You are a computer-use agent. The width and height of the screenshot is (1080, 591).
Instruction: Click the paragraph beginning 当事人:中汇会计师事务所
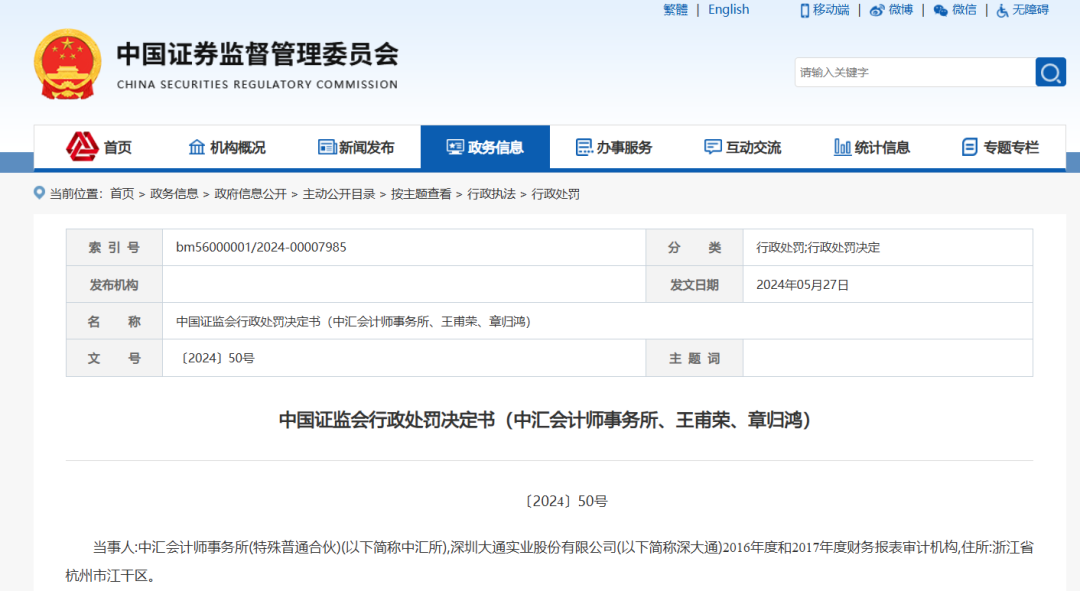[549, 561]
